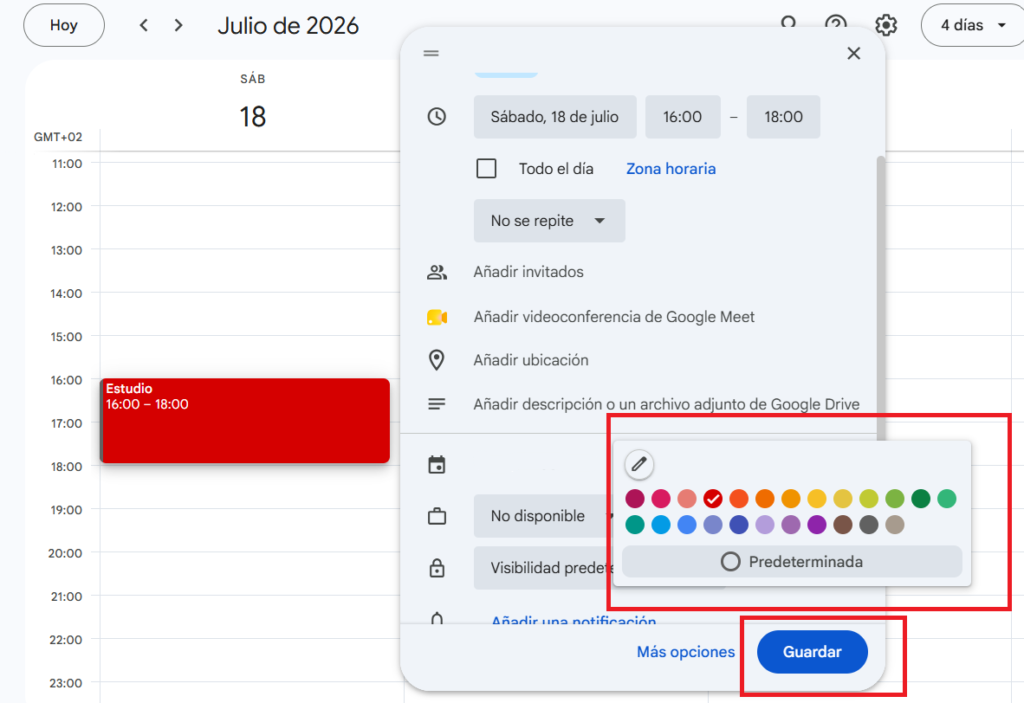Grab the drag handle atop the event dialog
1024x703 pixels.
431,54
